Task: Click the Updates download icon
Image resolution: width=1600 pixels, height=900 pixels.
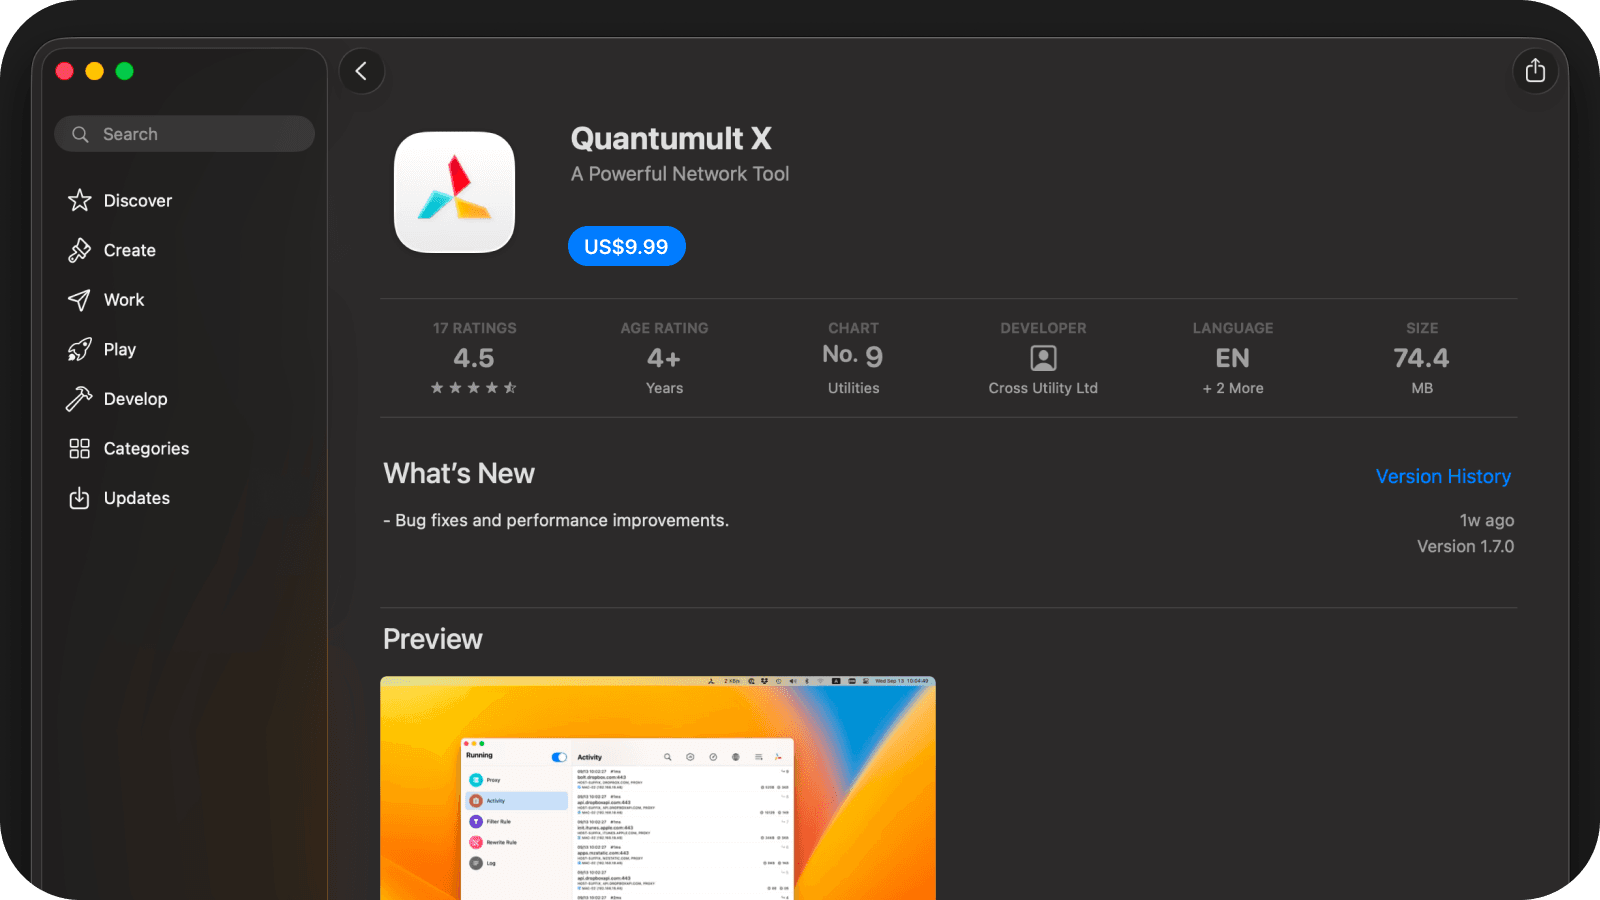Action: (80, 498)
